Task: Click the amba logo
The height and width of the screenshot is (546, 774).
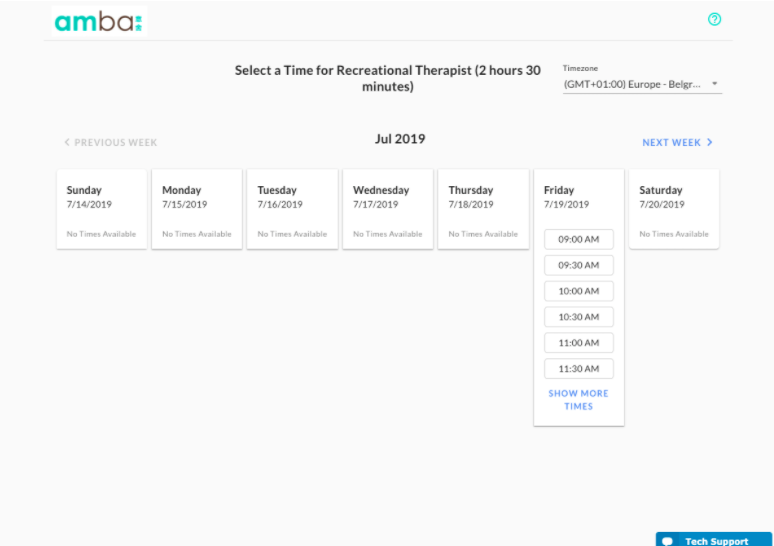Action: [x=99, y=21]
